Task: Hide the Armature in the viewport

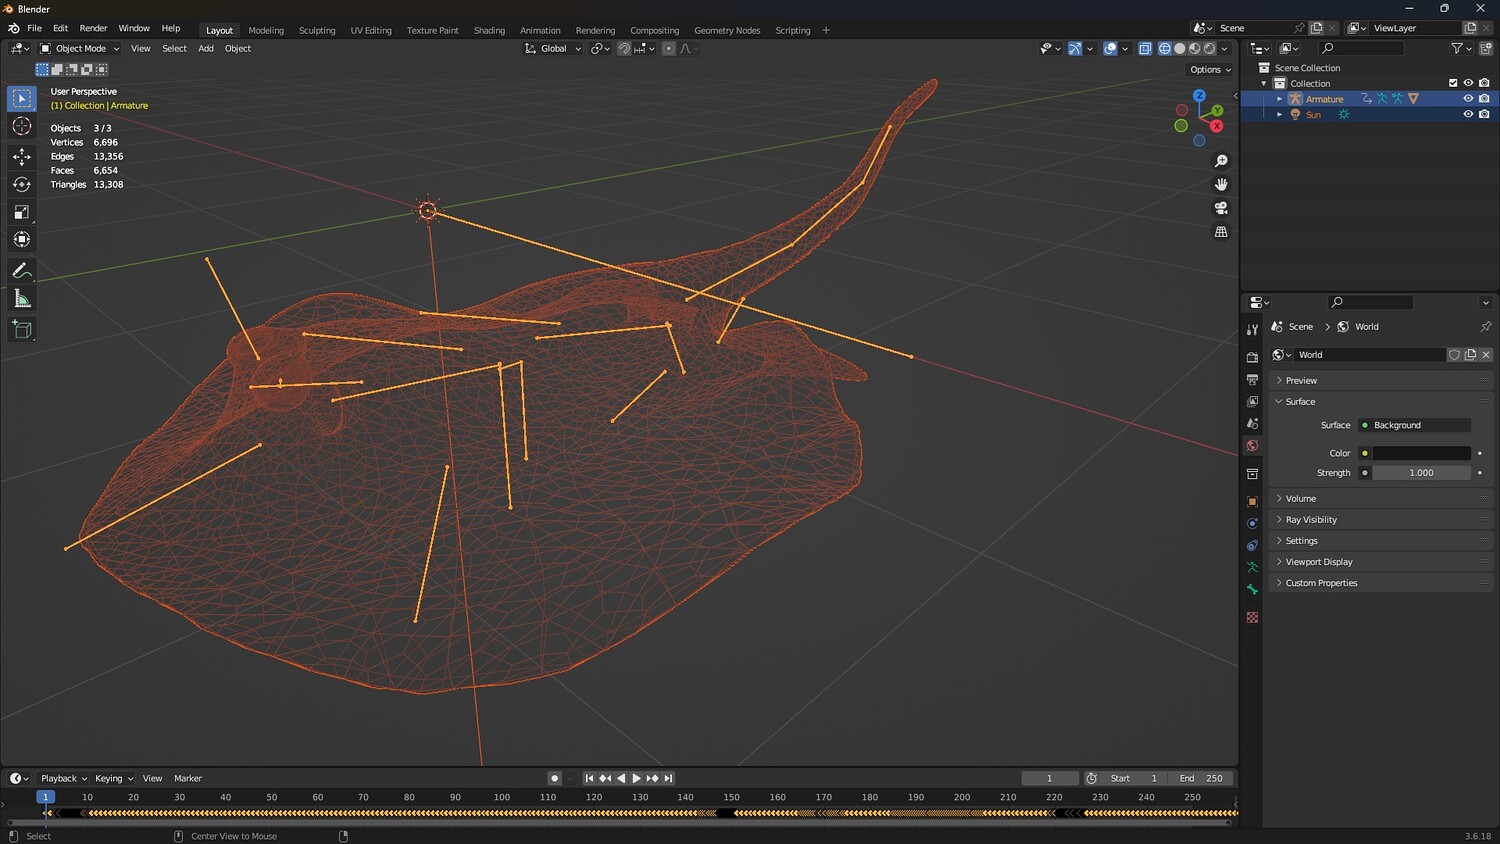Action: [1468, 99]
